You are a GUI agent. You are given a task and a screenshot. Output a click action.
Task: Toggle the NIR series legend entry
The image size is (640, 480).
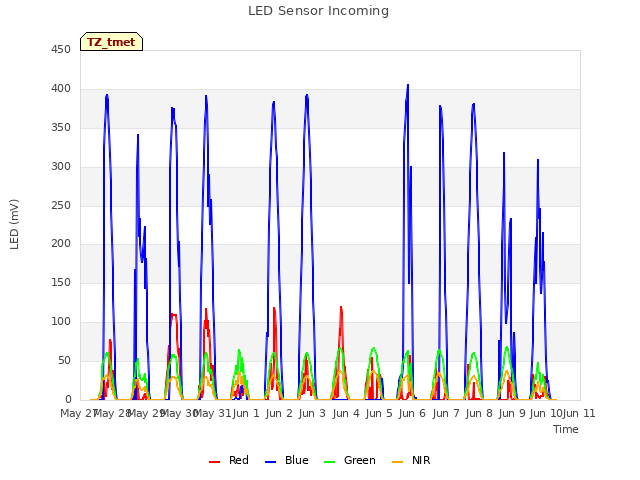[x=411, y=460]
